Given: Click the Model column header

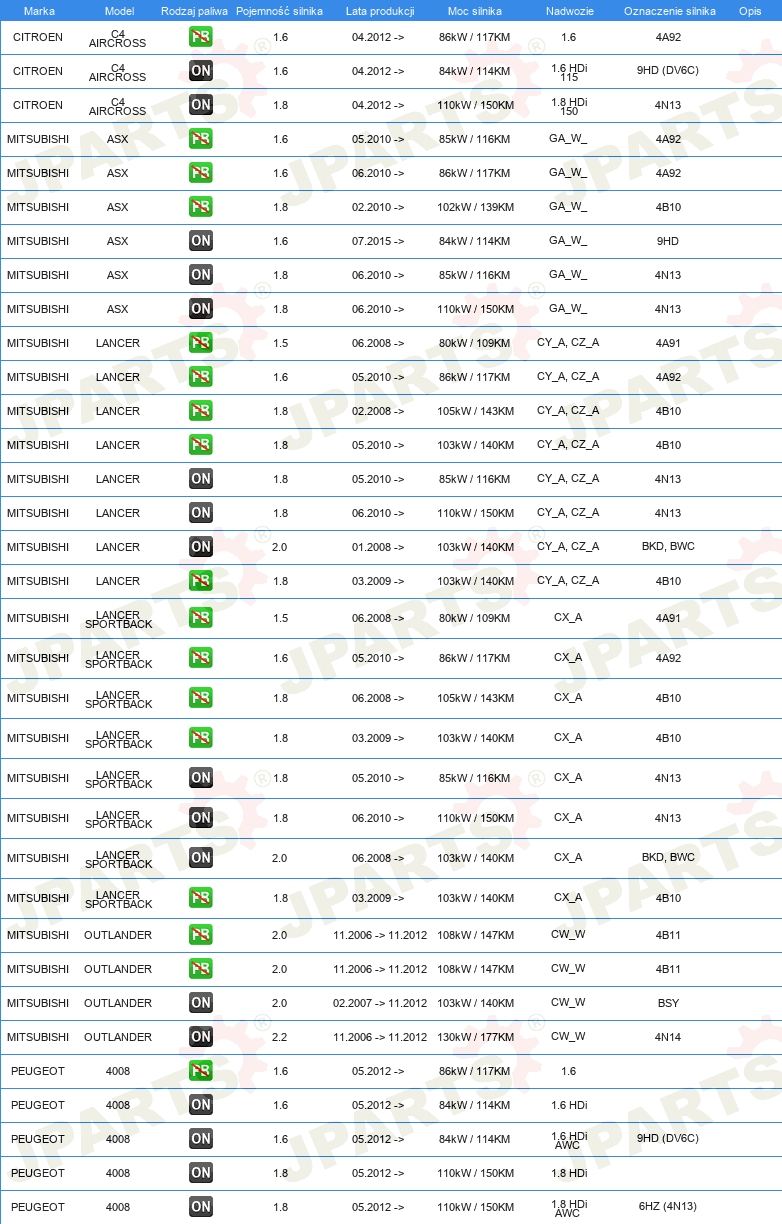Looking at the screenshot, I should tap(118, 11).
